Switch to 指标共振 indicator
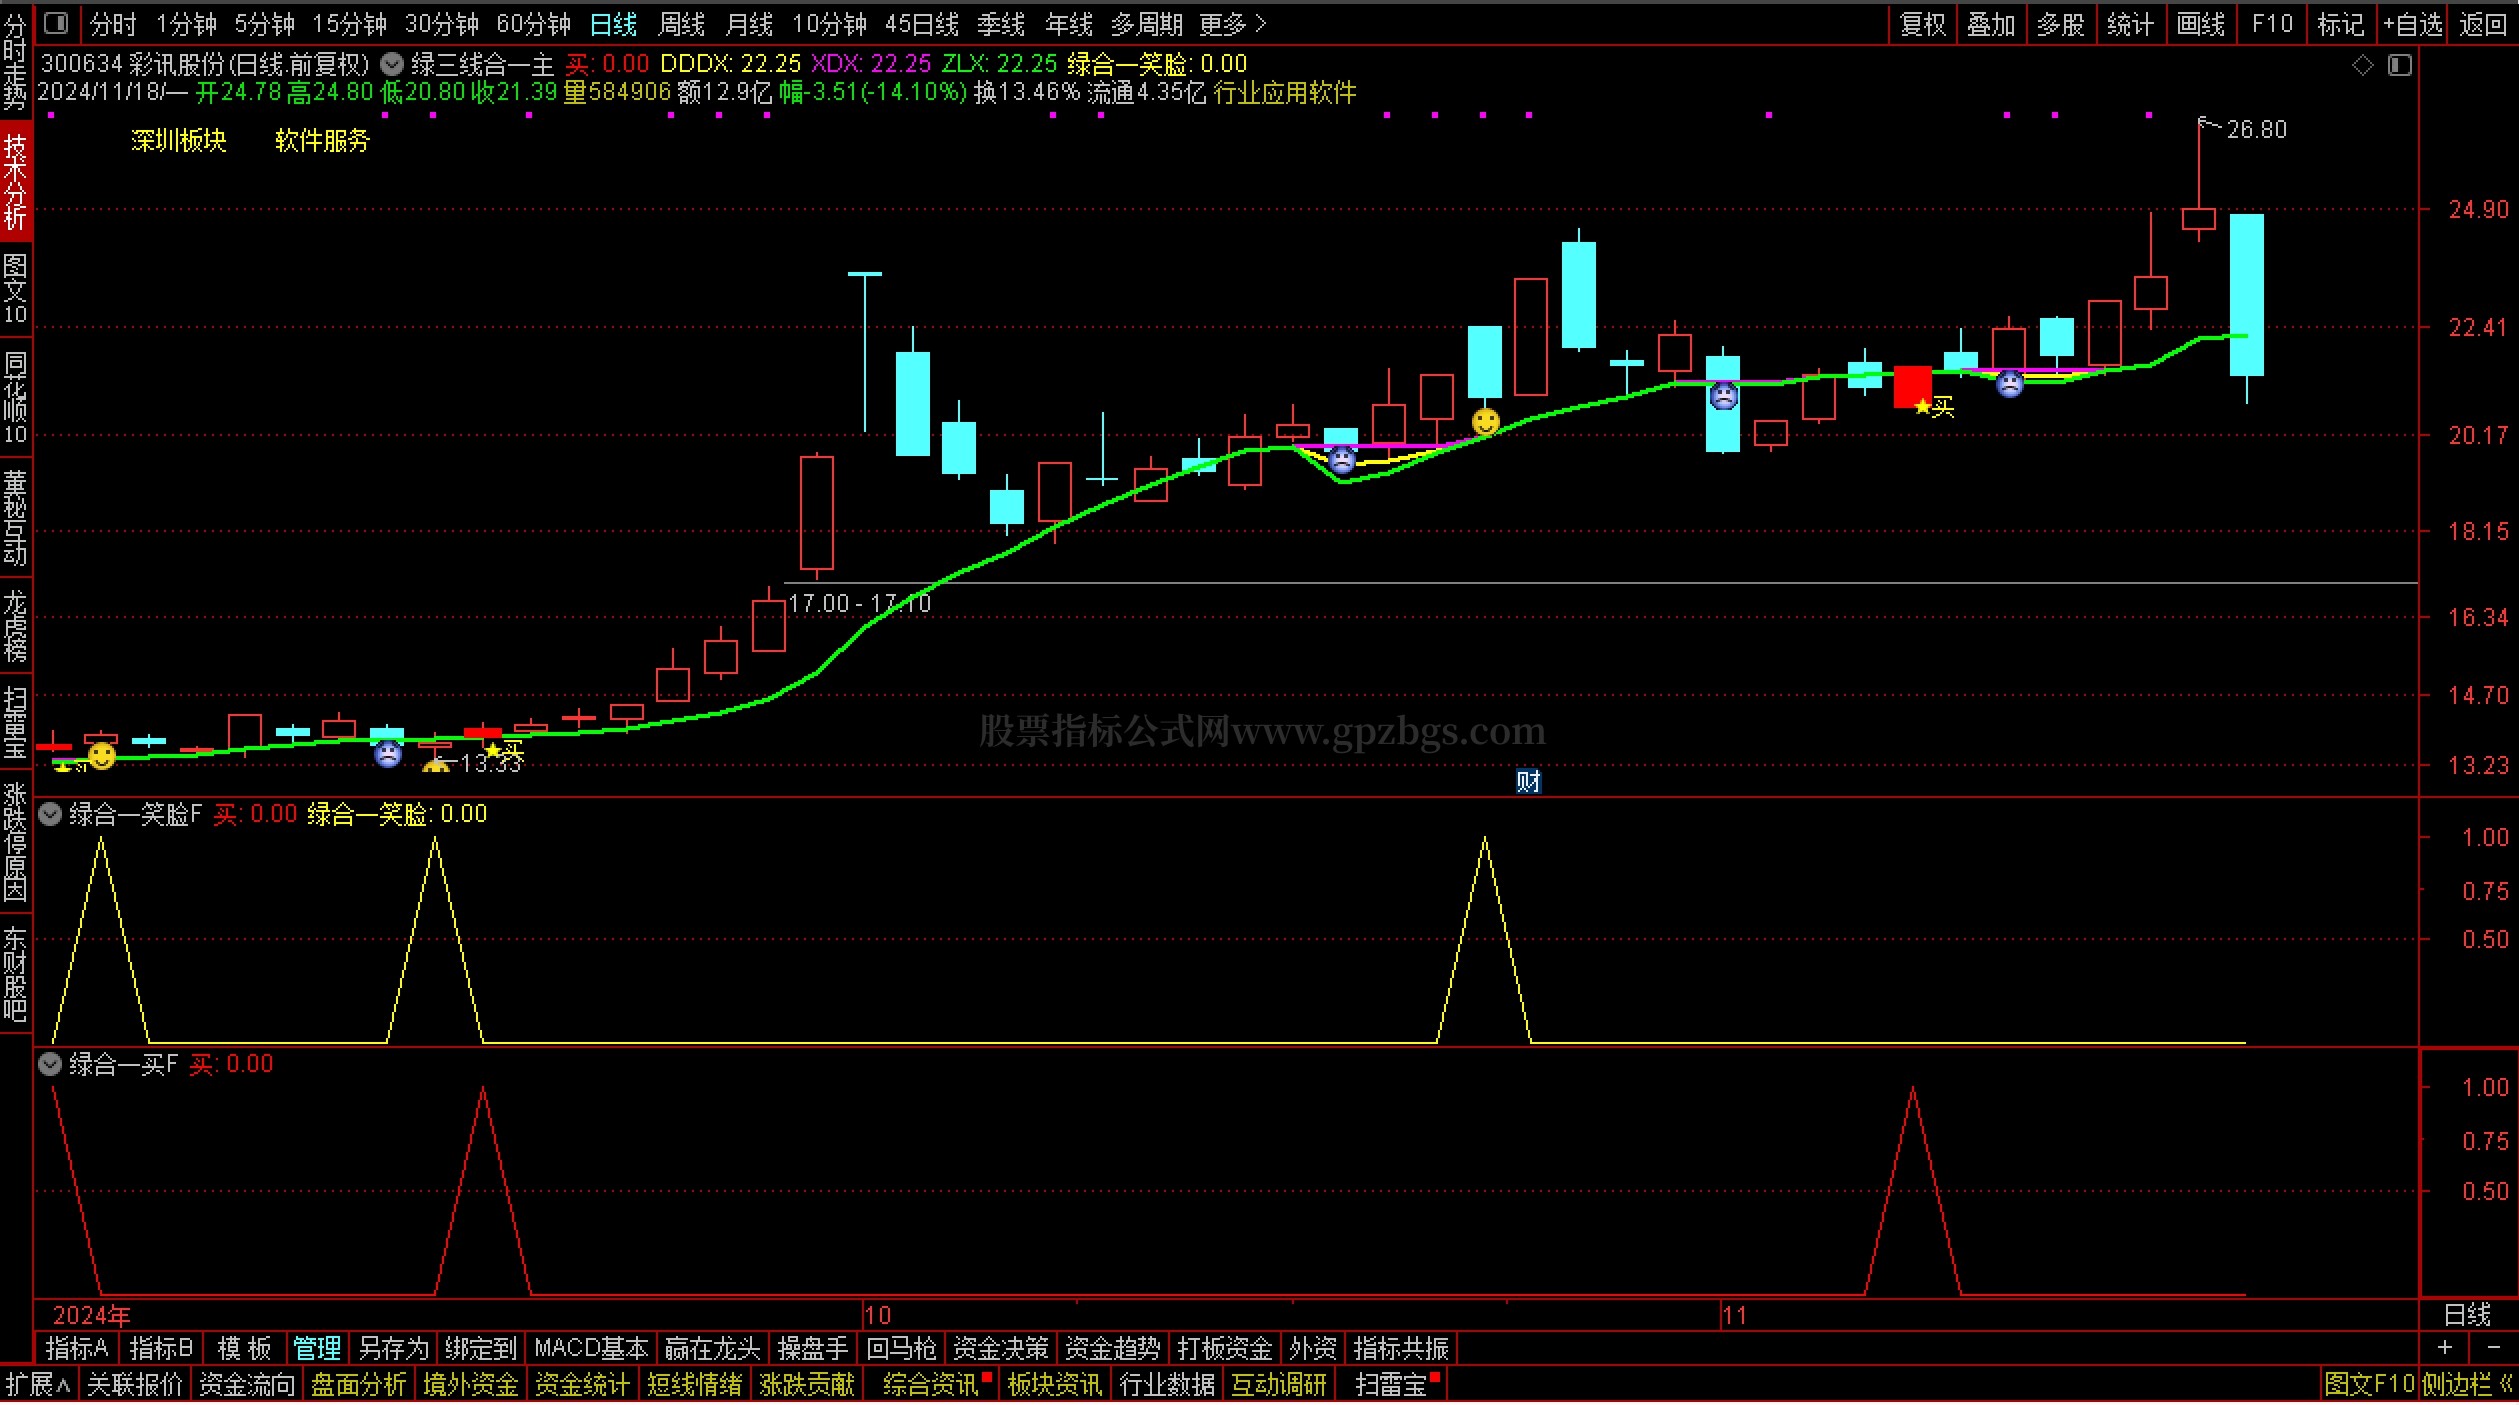The image size is (2519, 1405). pos(1401,1349)
